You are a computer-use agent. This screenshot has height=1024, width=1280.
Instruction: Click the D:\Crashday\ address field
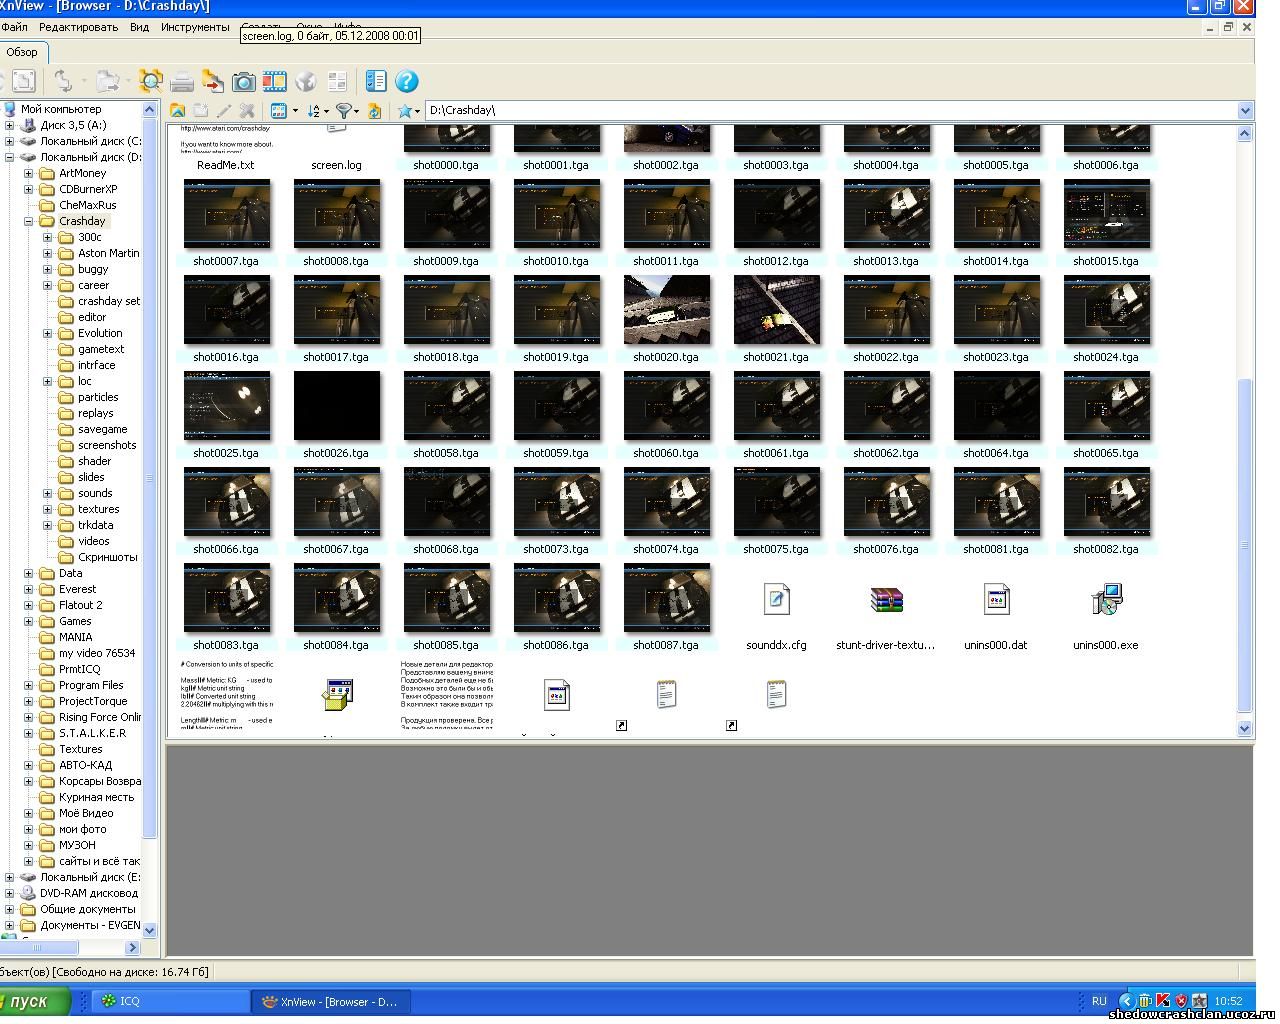[x=830, y=110]
